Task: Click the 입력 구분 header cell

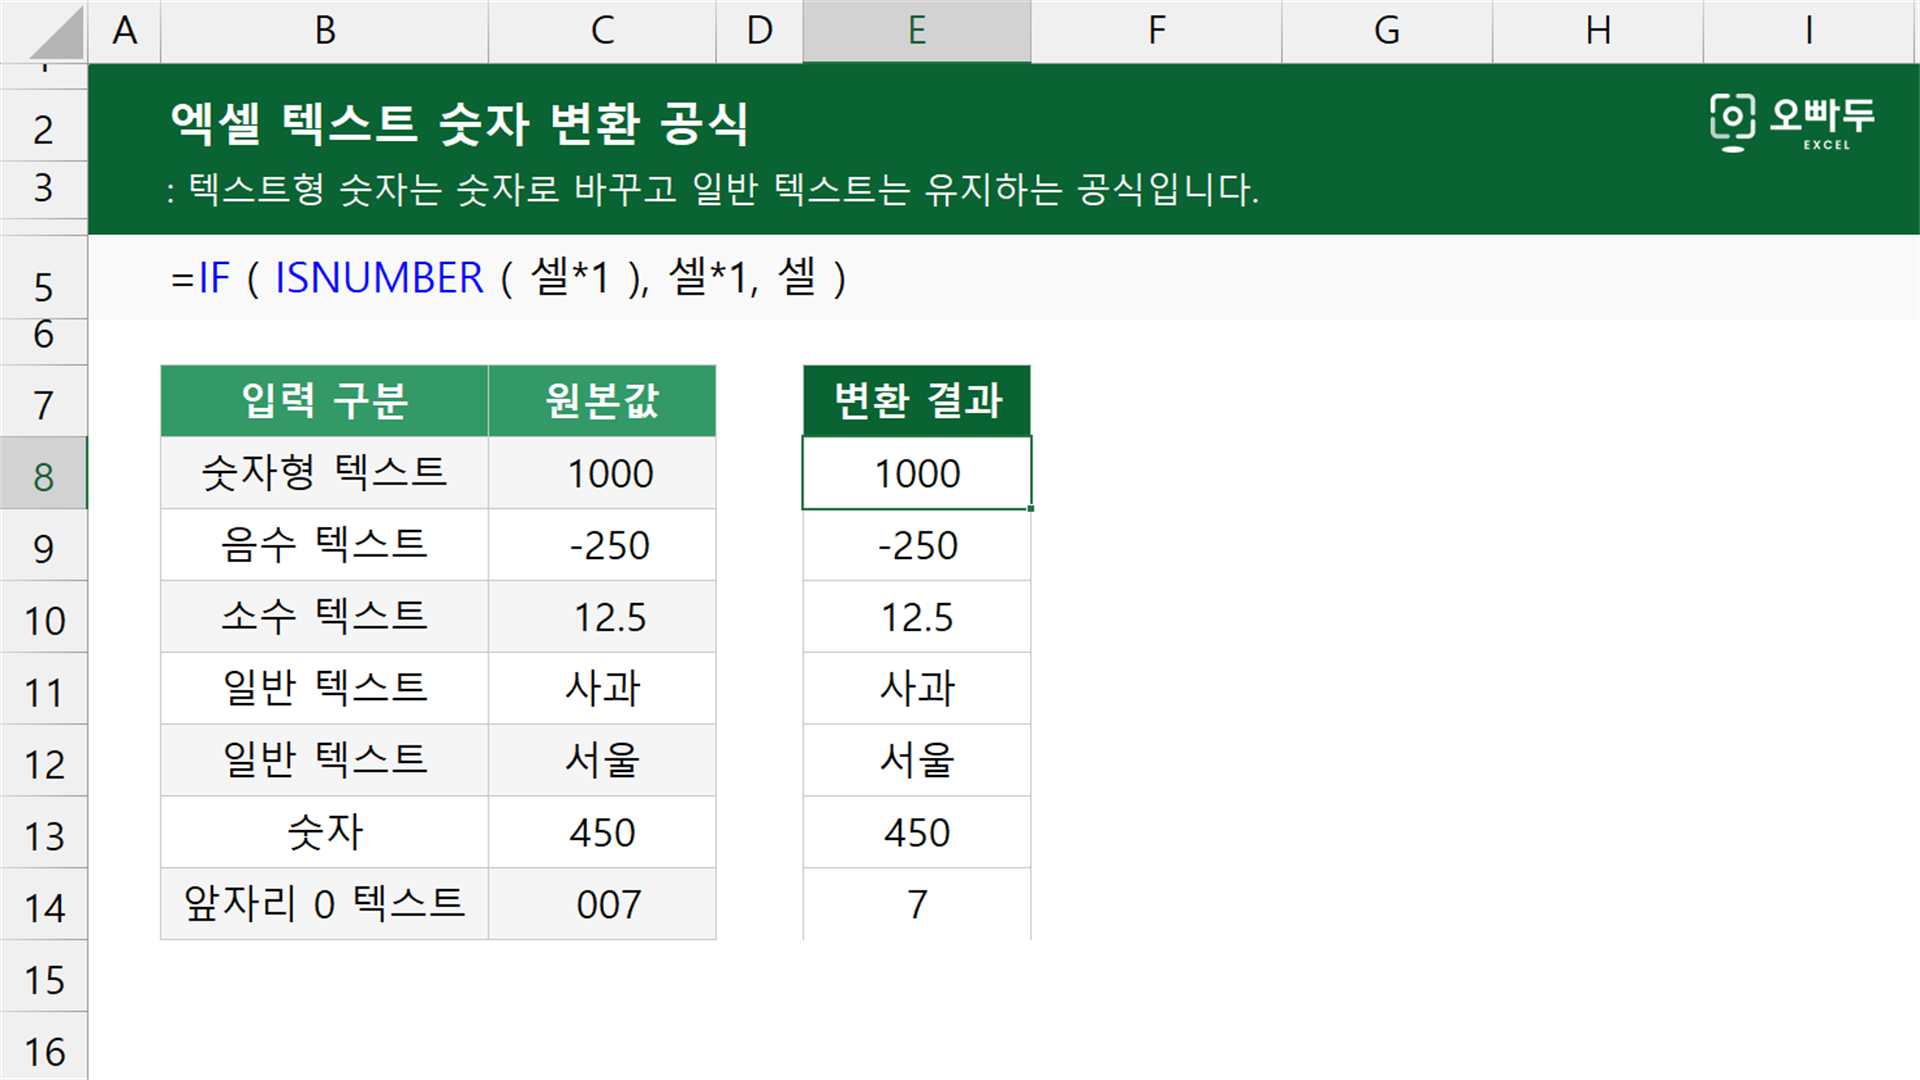Action: coord(325,401)
